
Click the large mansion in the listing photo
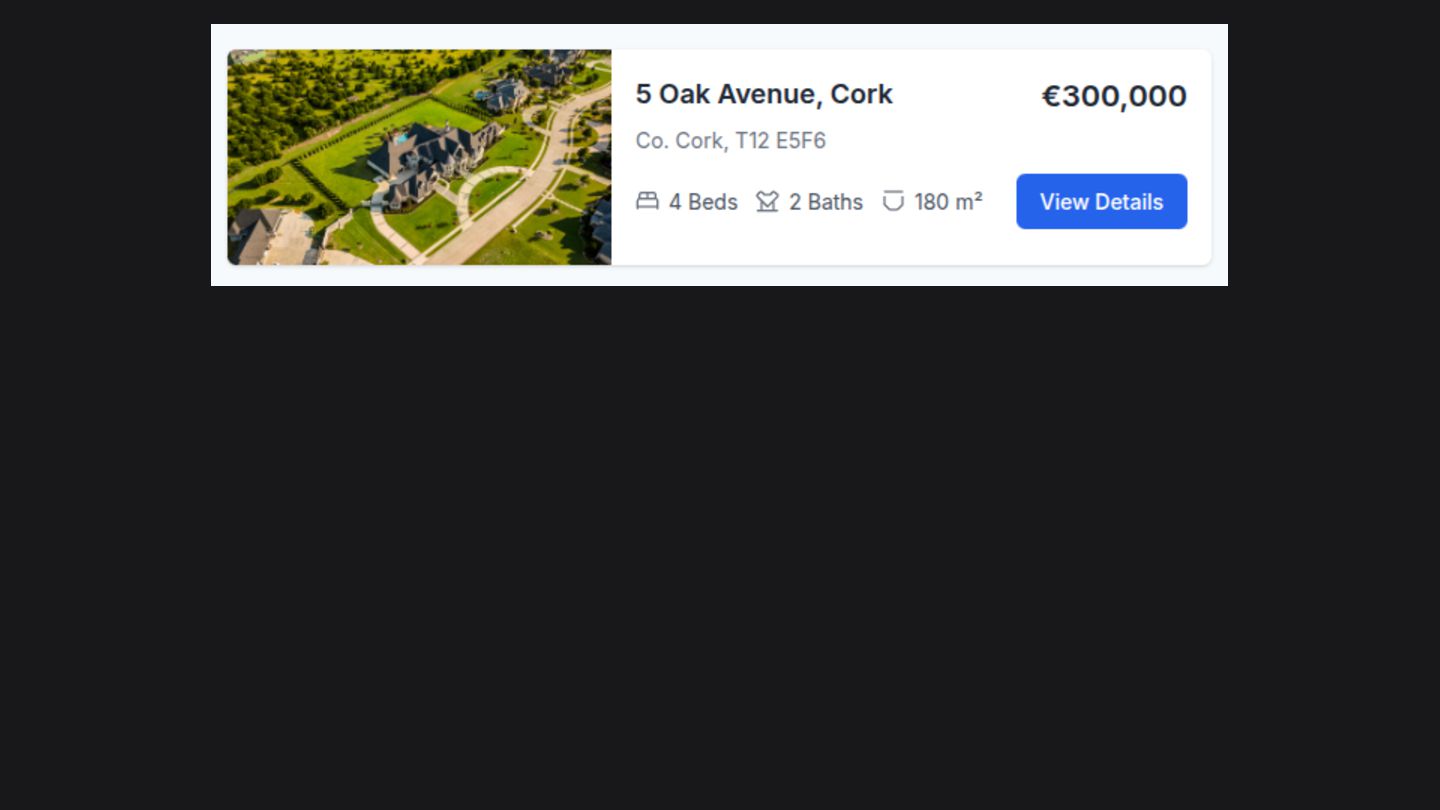[430, 160]
